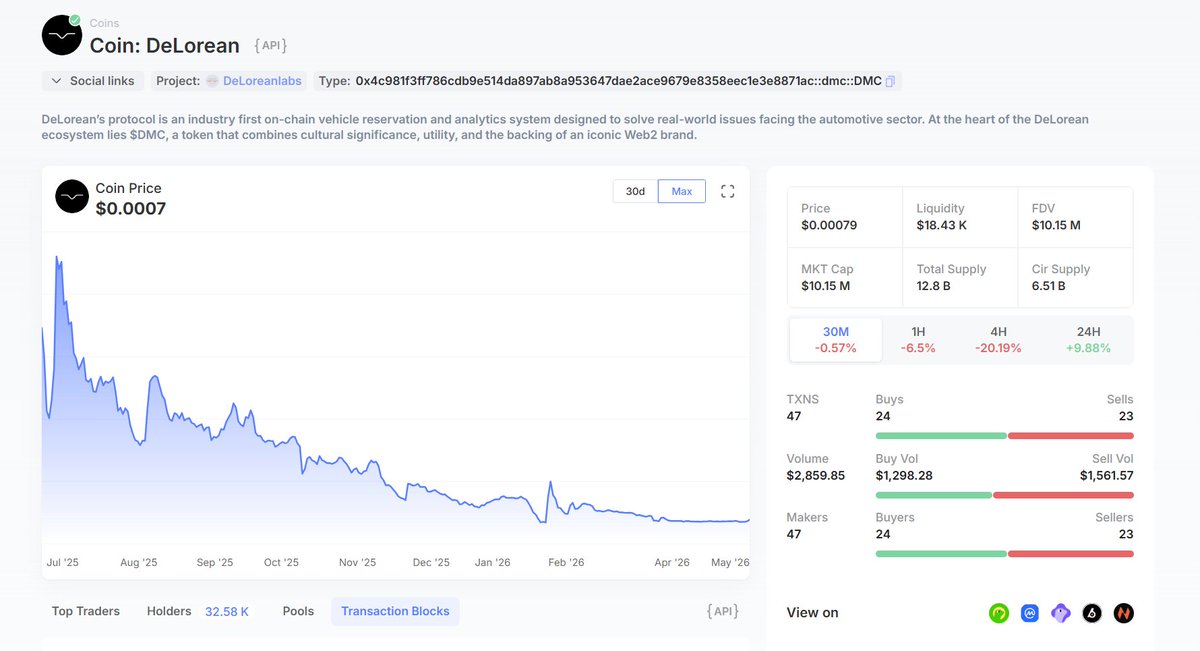Click the Coin: DeLorean title
1200x651 pixels.
(x=165, y=45)
